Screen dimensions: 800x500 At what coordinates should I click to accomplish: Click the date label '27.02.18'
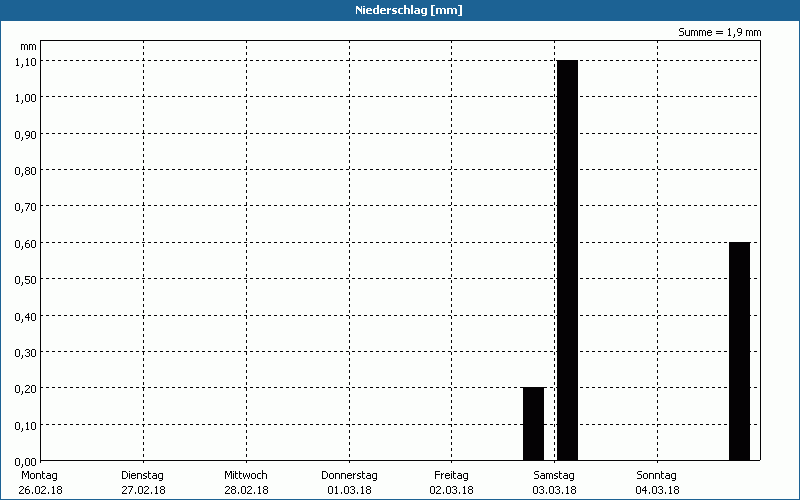point(143,491)
